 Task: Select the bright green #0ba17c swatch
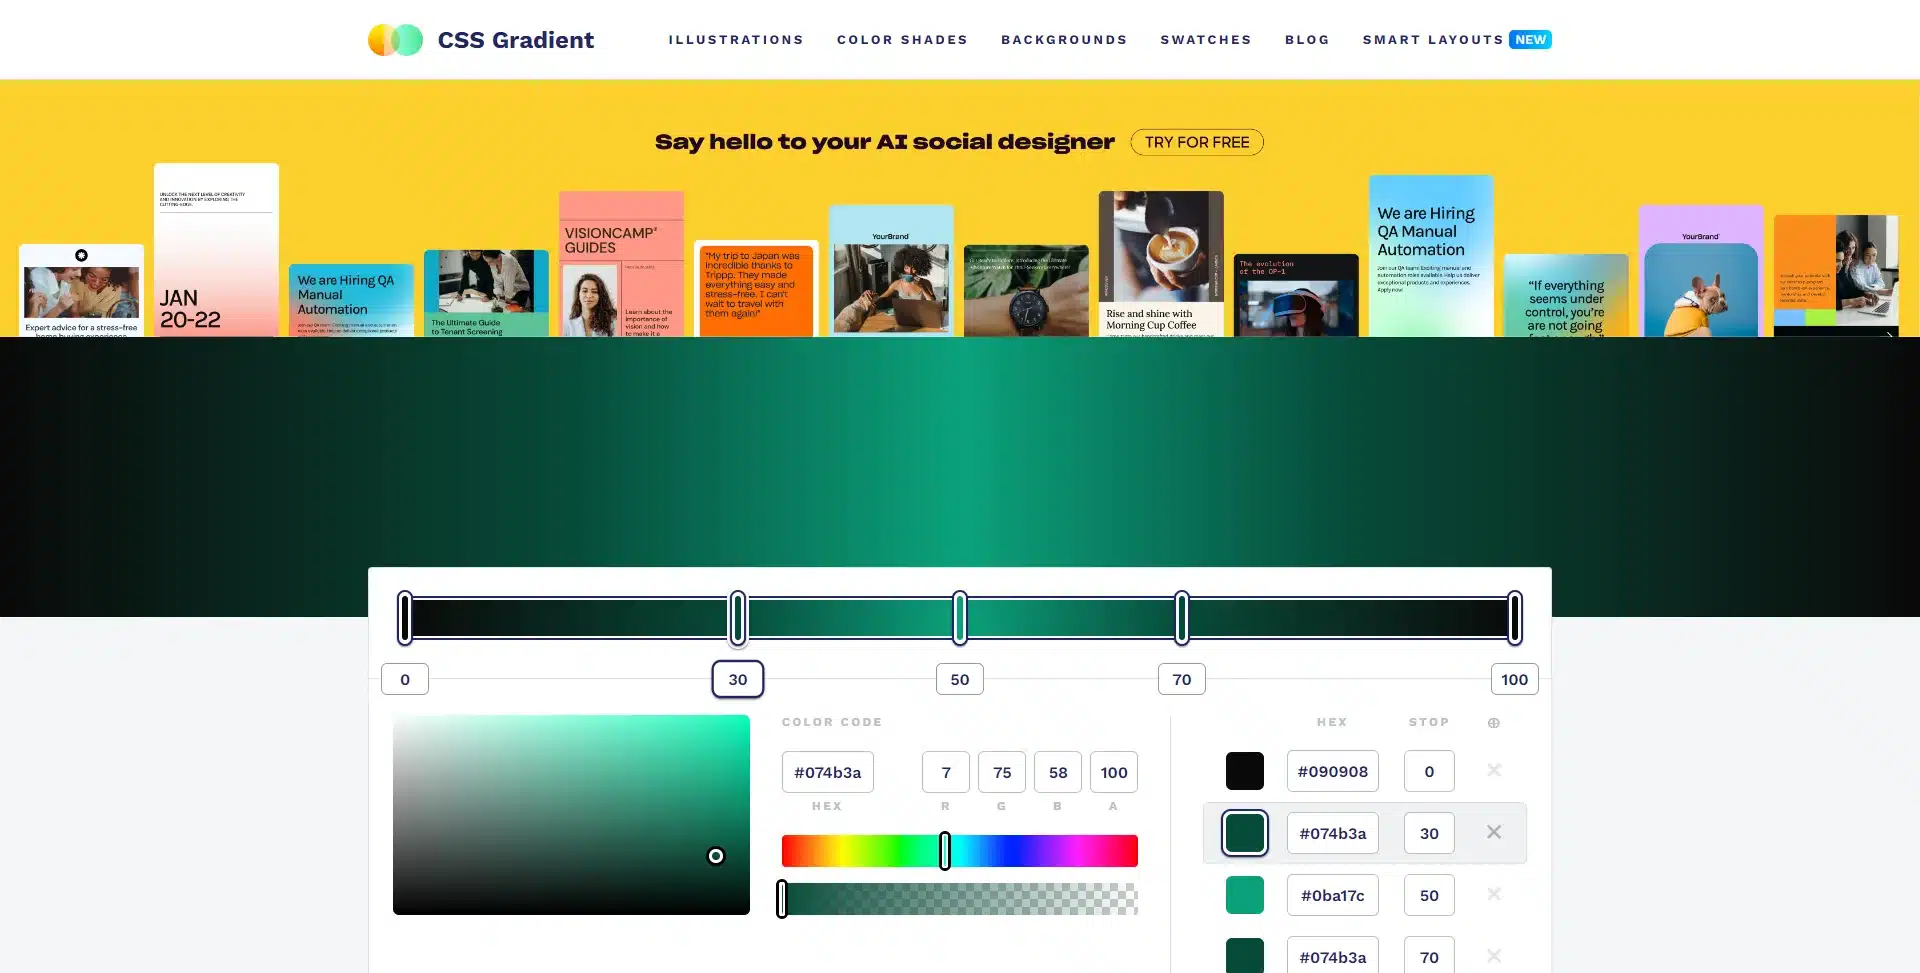click(x=1244, y=895)
